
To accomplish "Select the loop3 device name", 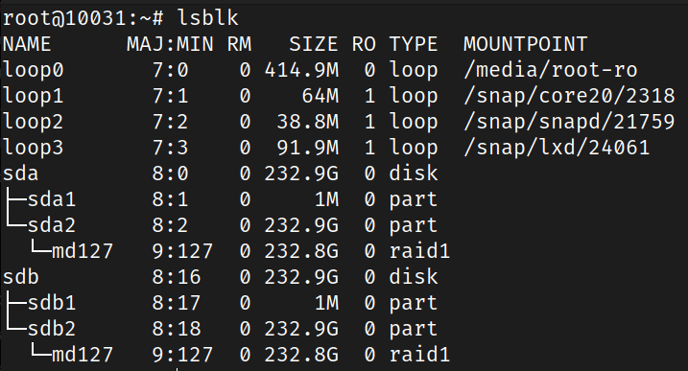I will point(33,148).
